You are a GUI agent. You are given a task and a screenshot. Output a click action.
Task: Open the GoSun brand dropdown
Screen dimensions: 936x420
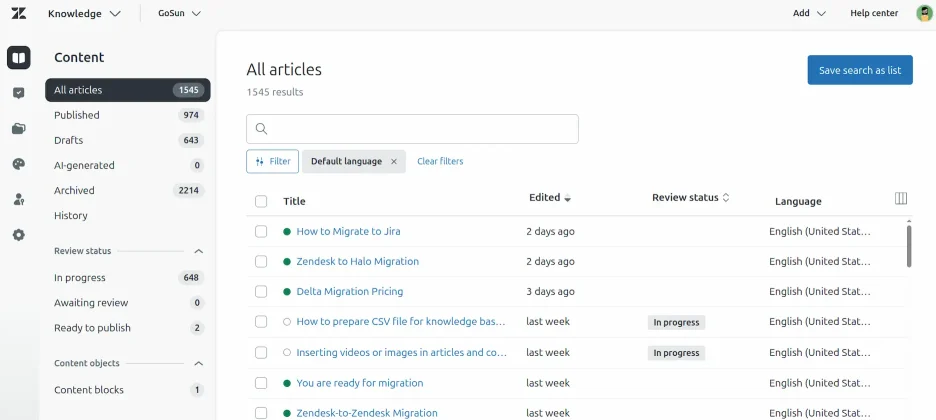click(180, 13)
